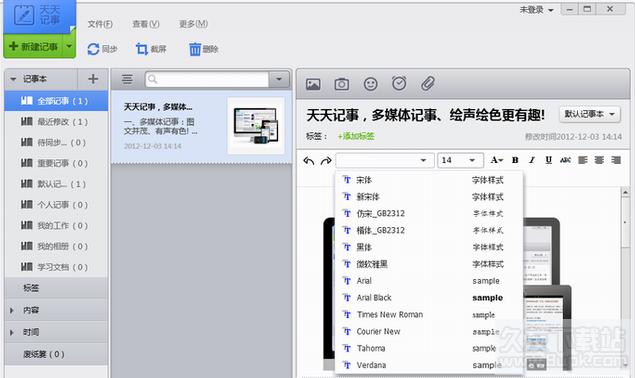
Task: Choose 微软雅黑 font from list
Action: (x=429, y=264)
